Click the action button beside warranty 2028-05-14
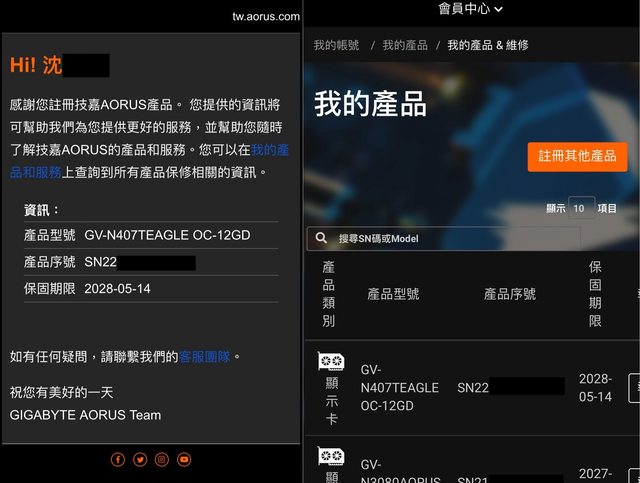This screenshot has width=640, height=483. pyautogui.click(x=634, y=387)
